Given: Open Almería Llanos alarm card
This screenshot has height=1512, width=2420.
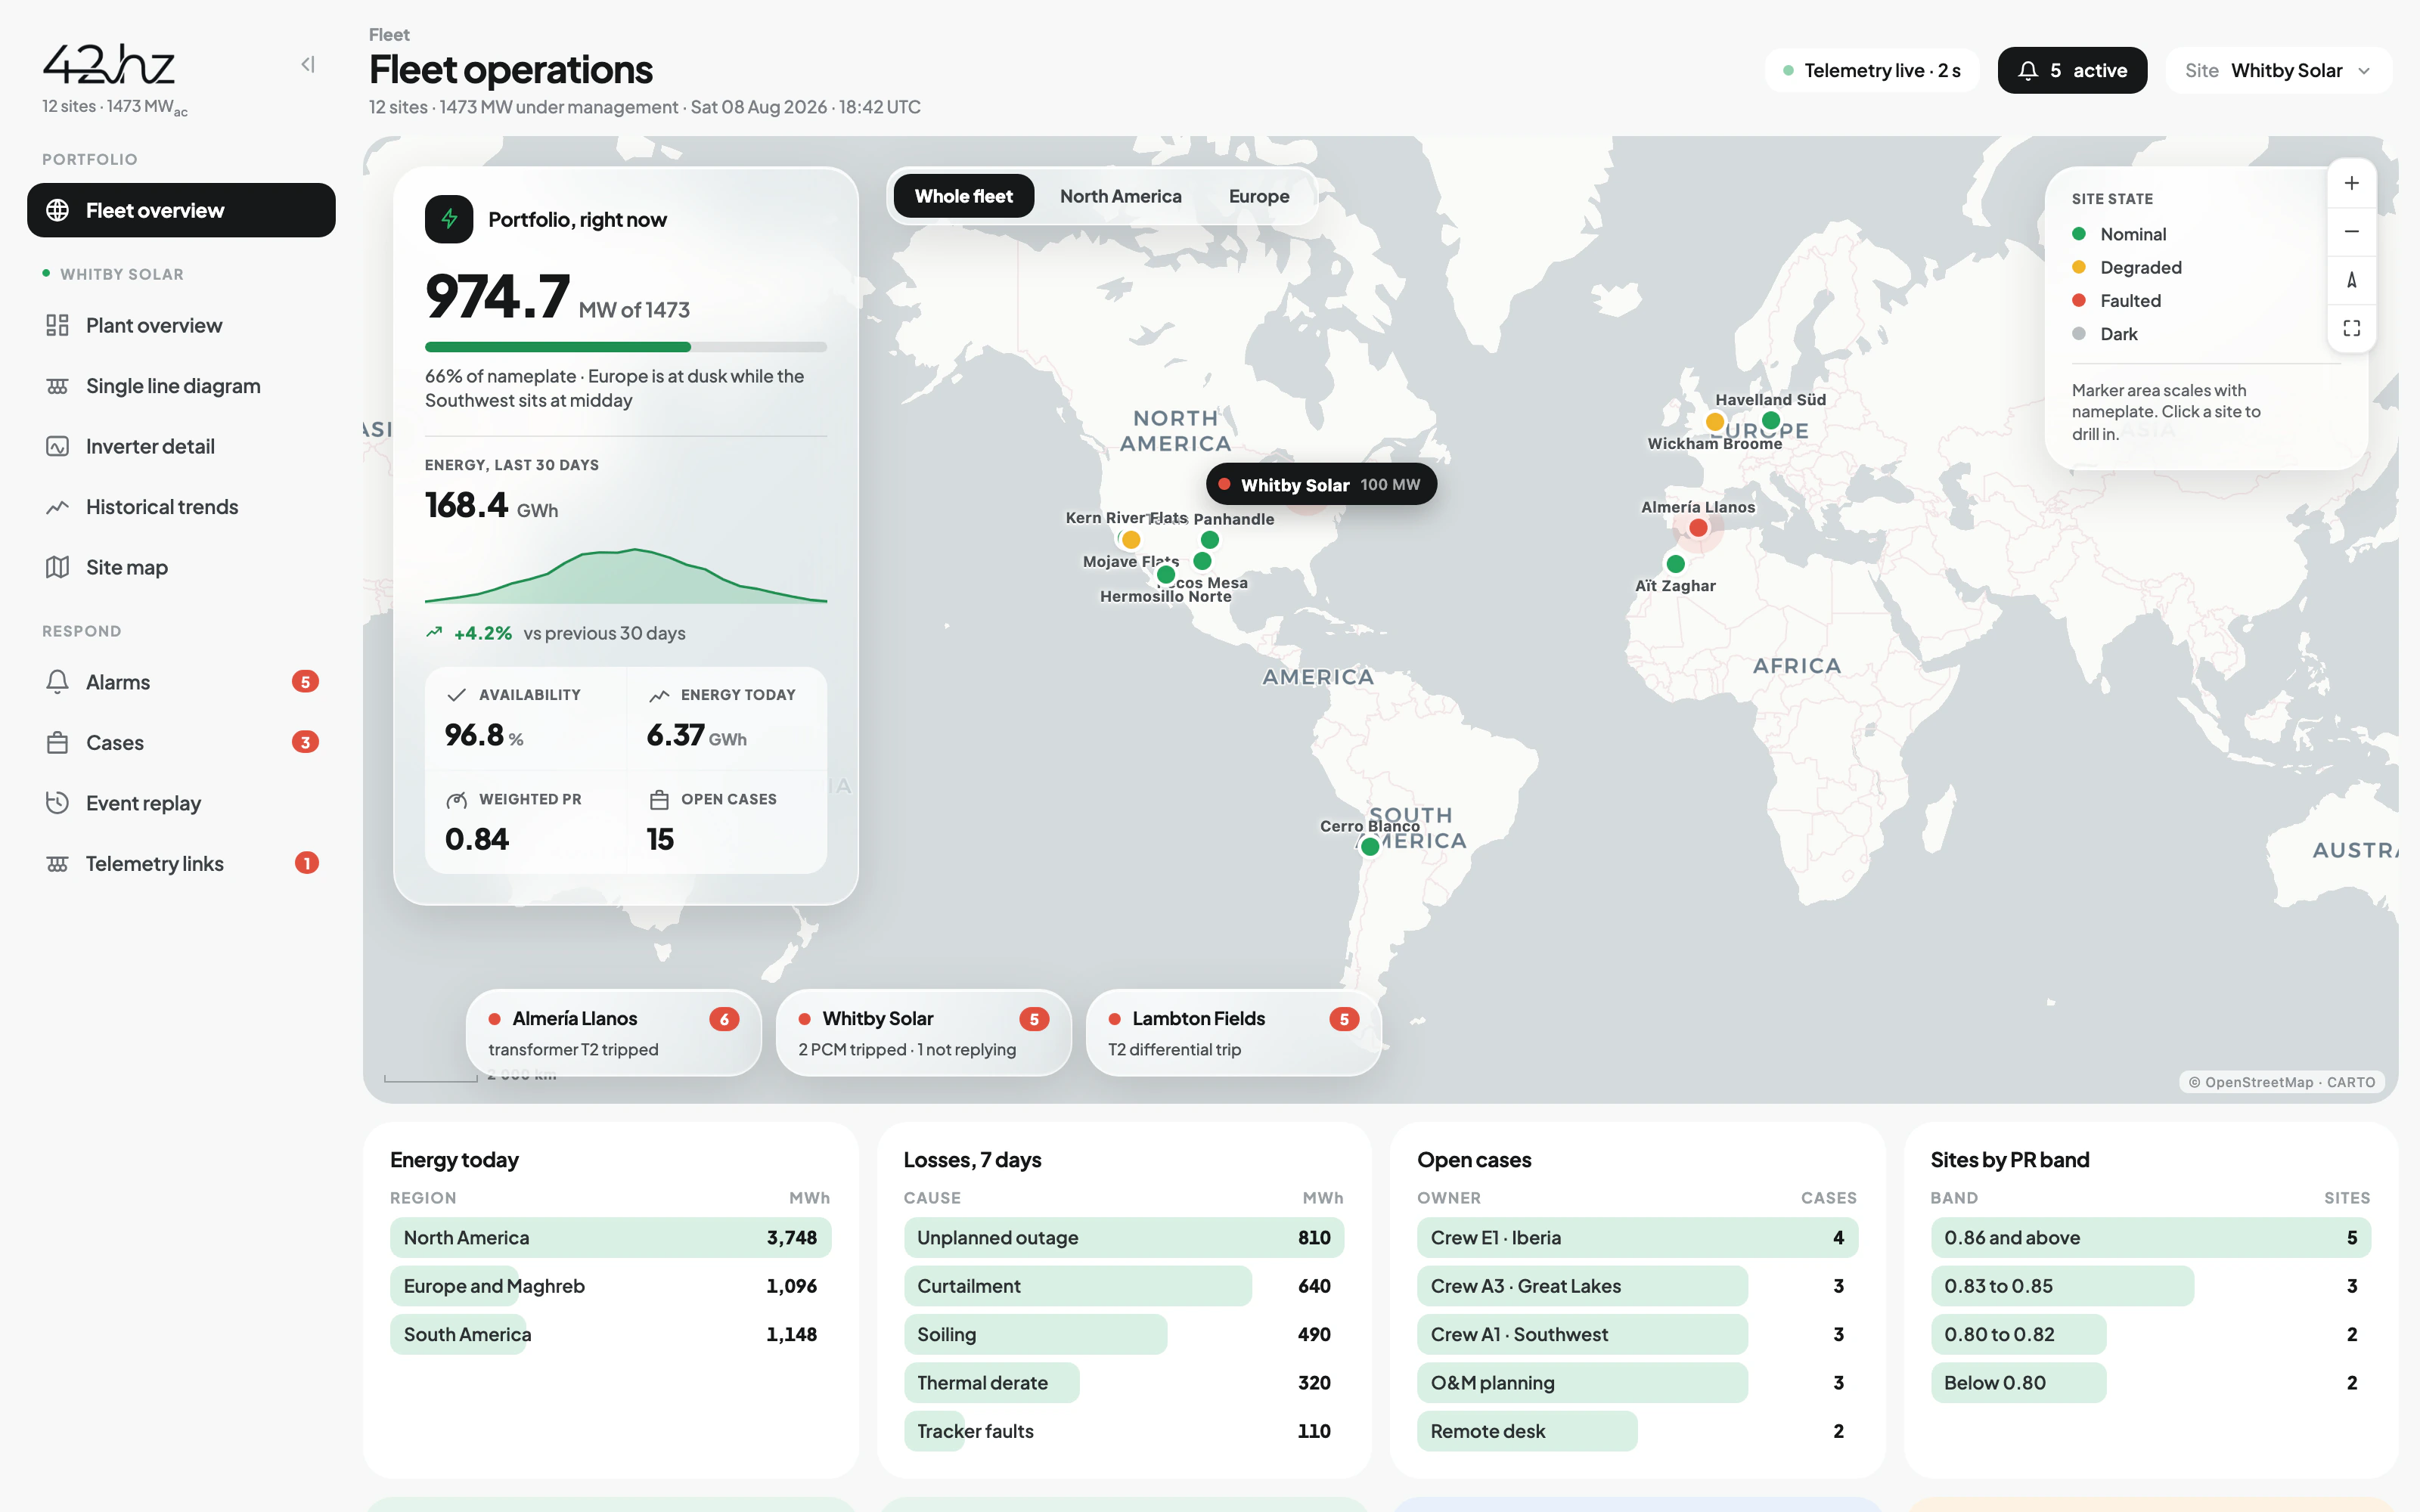Looking at the screenshot, I should pos(613,1032).
